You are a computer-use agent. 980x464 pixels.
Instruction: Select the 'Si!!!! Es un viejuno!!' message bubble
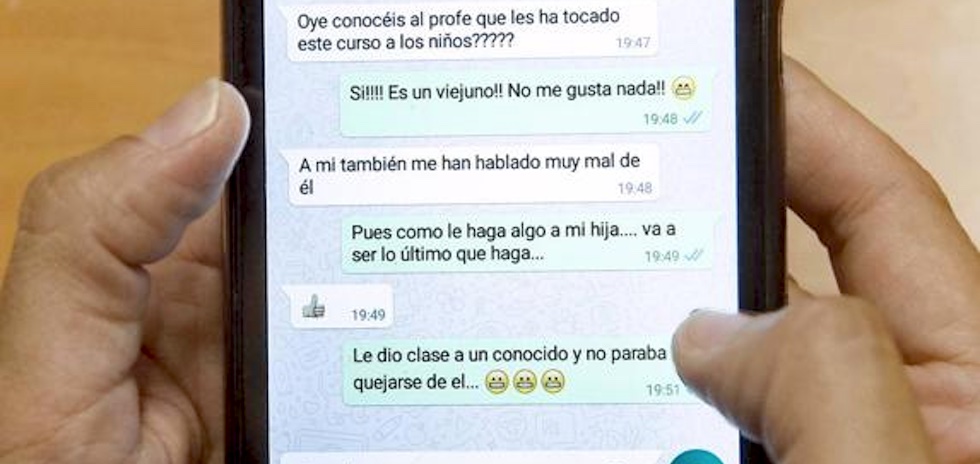point(525,103)
